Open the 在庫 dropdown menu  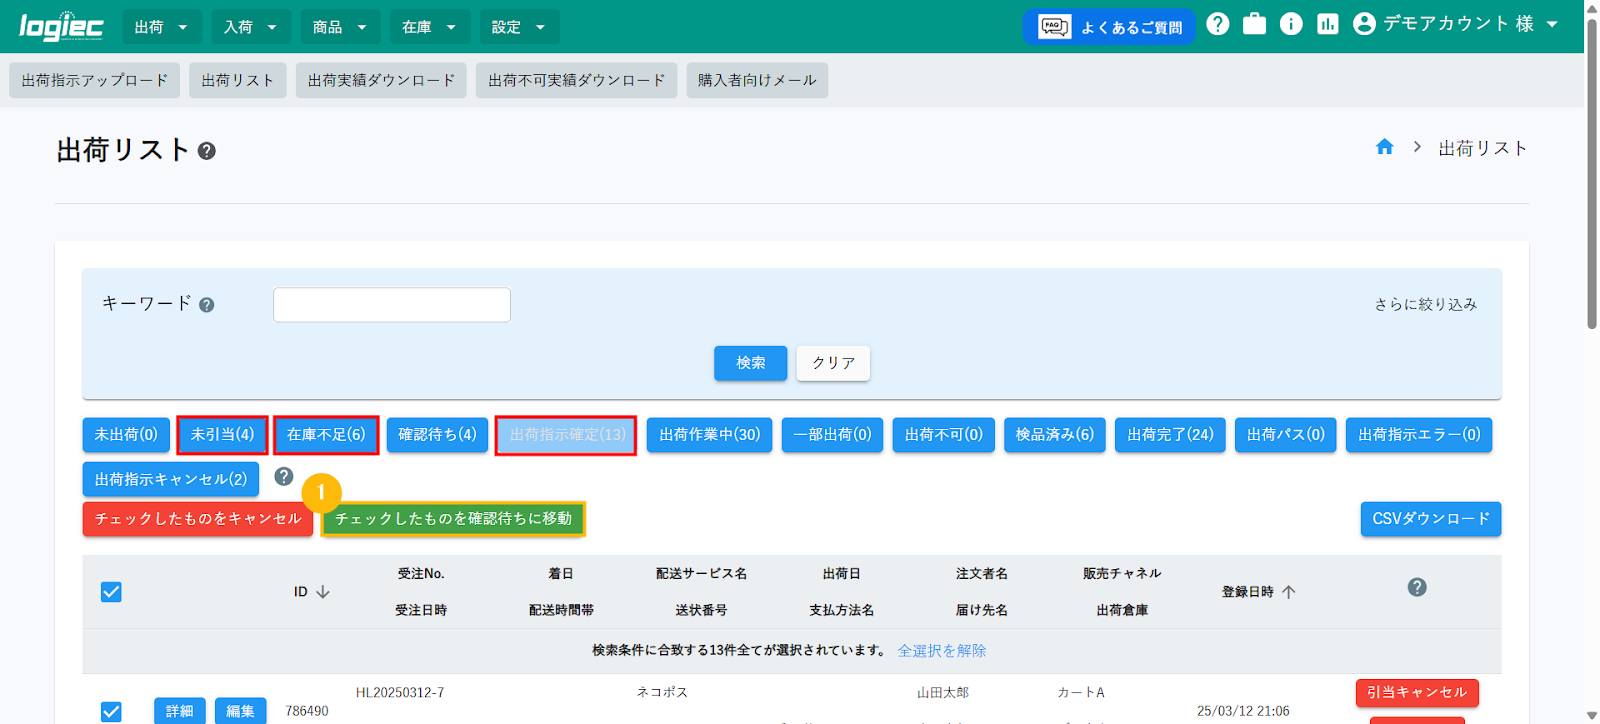click(x=428, y=27)
